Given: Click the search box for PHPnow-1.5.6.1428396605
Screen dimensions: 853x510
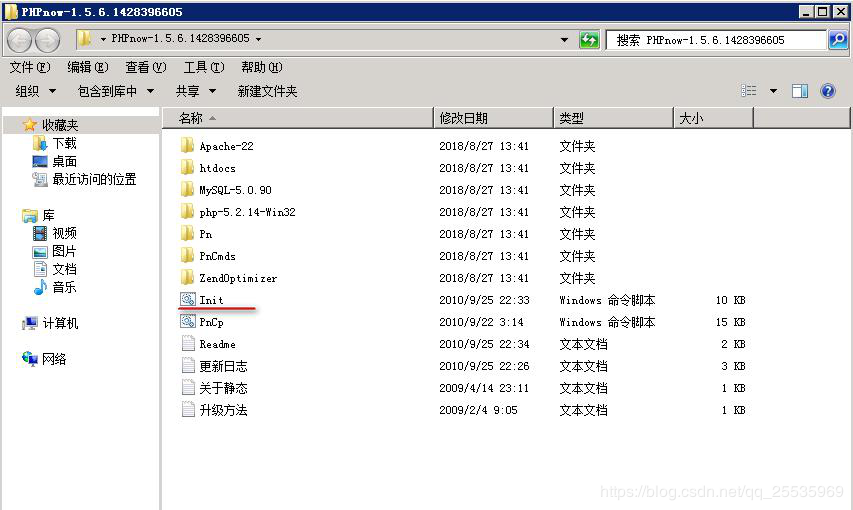Looking at the screenshot, I should [716, 40].
